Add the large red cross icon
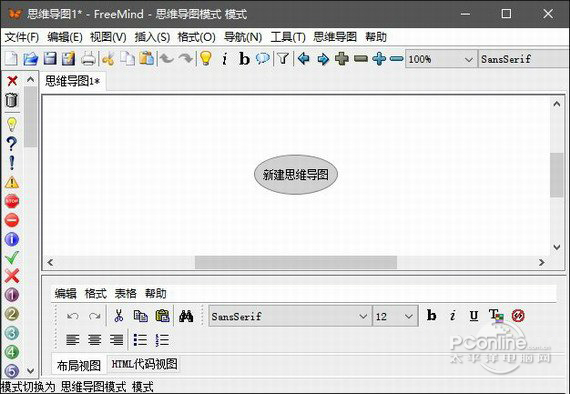The image size is (570, 394). [x=12, y=276]
